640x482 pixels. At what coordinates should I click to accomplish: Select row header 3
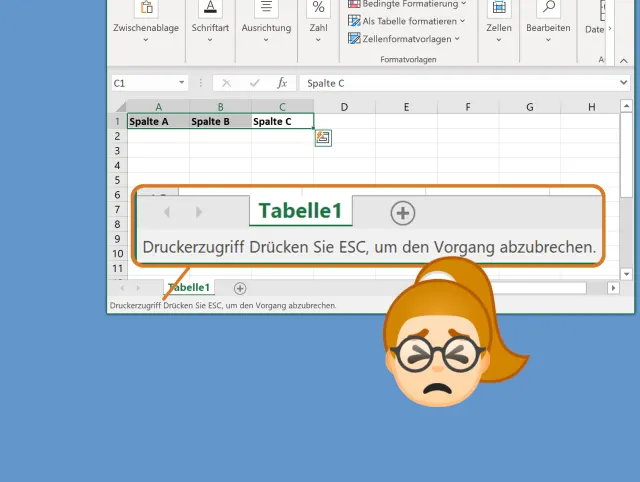point(117,150)
